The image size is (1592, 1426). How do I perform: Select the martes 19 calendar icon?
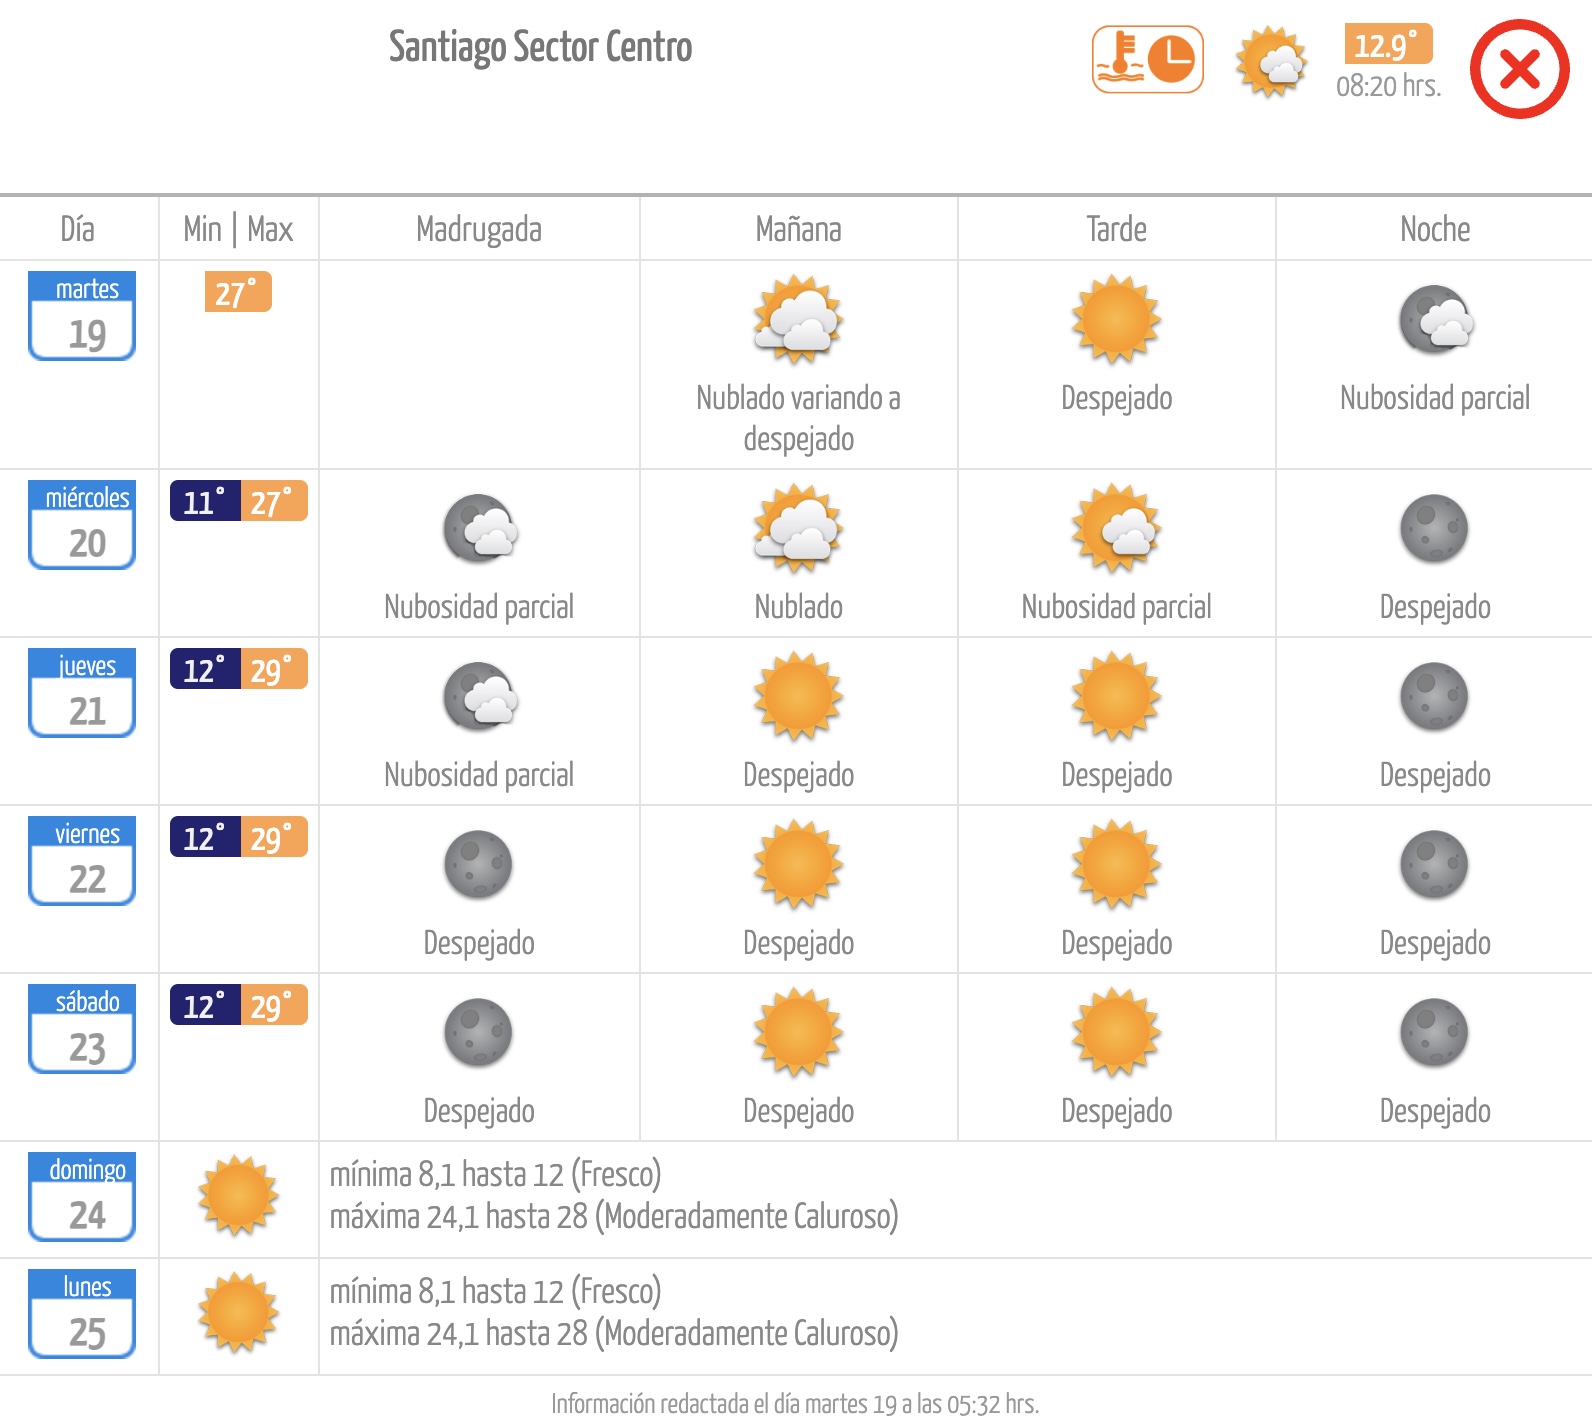(82, 316)
